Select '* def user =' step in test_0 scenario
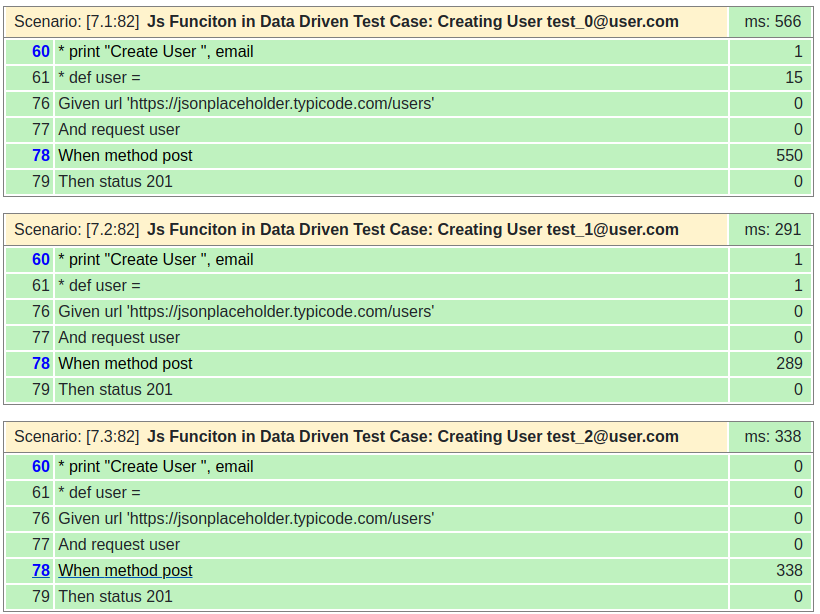This screenshot has width=820, height=614. pyautogui.click(x=99, y=78)
